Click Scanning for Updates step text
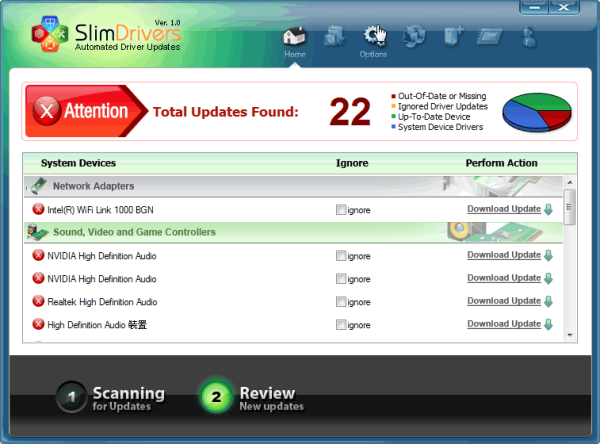Image resolution: width=600 pixels, height=444 pixels. [x=129, y=398]
